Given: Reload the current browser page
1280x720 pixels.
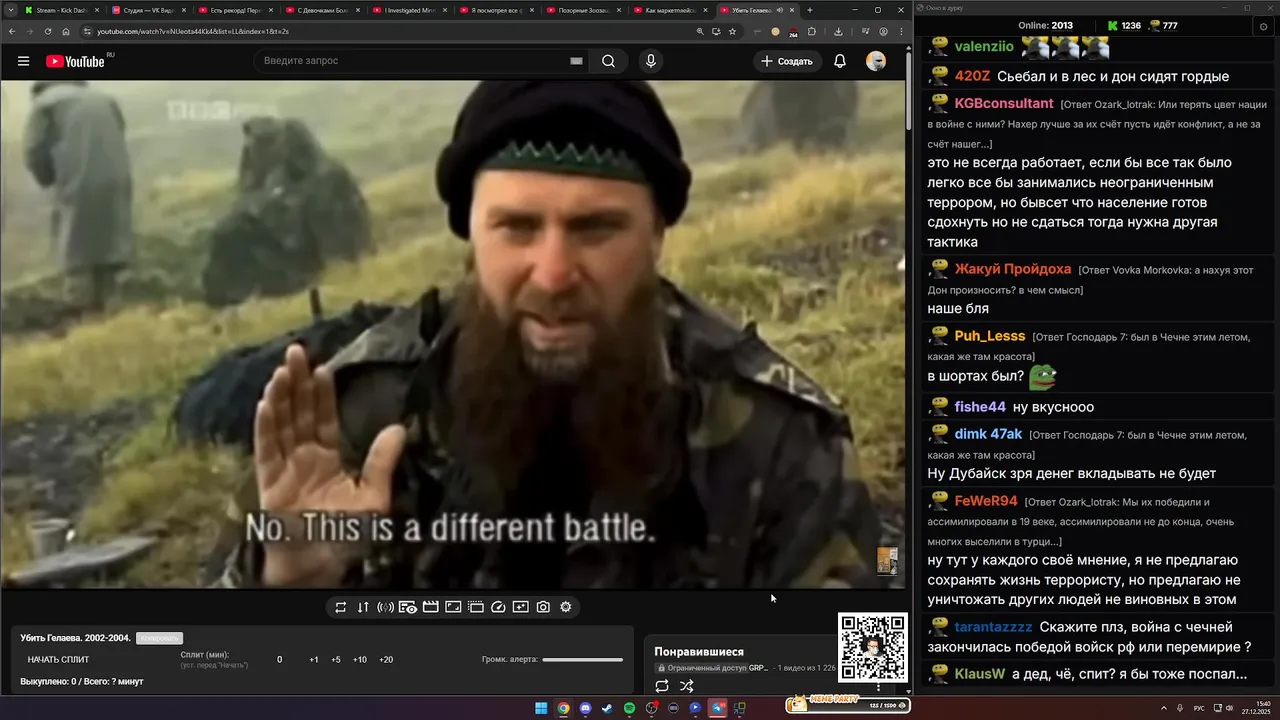Looking at the screenshot, I should pyautogui.click(x=48, y=31).
